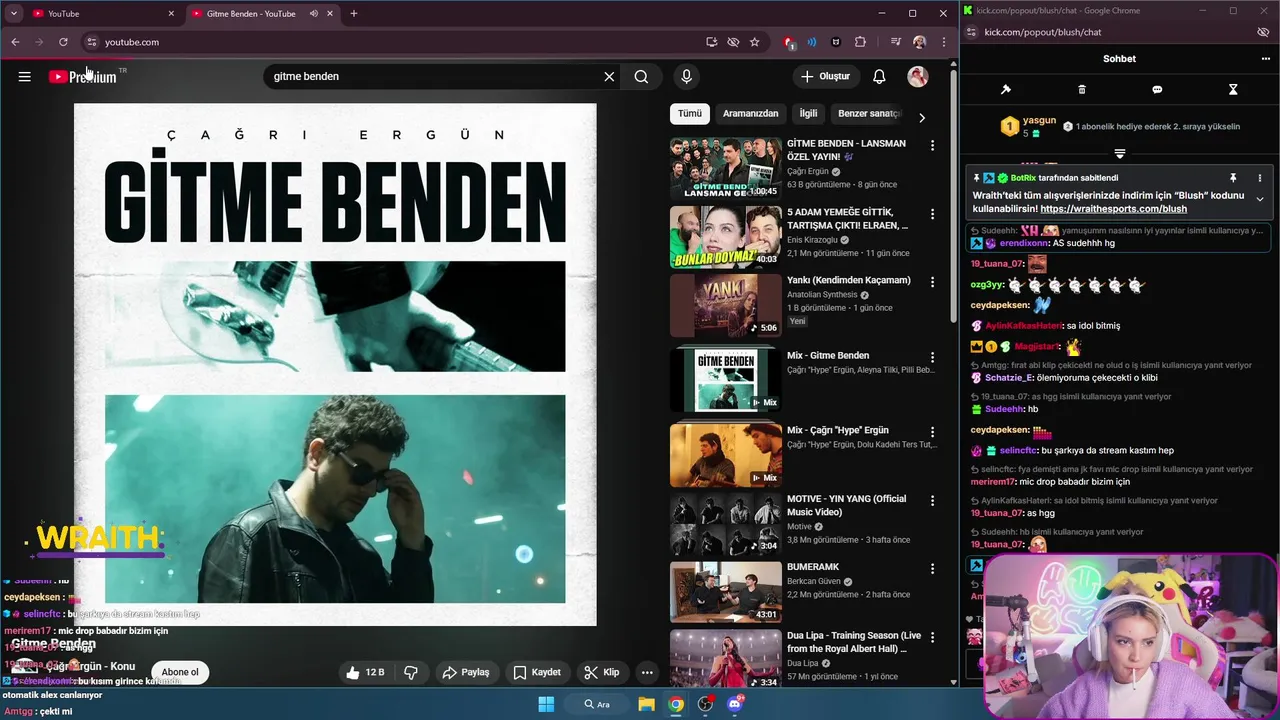Click the trash icon in Kick chat
The width and height of the screenshot is (1280, 720).
(1082, 89)
